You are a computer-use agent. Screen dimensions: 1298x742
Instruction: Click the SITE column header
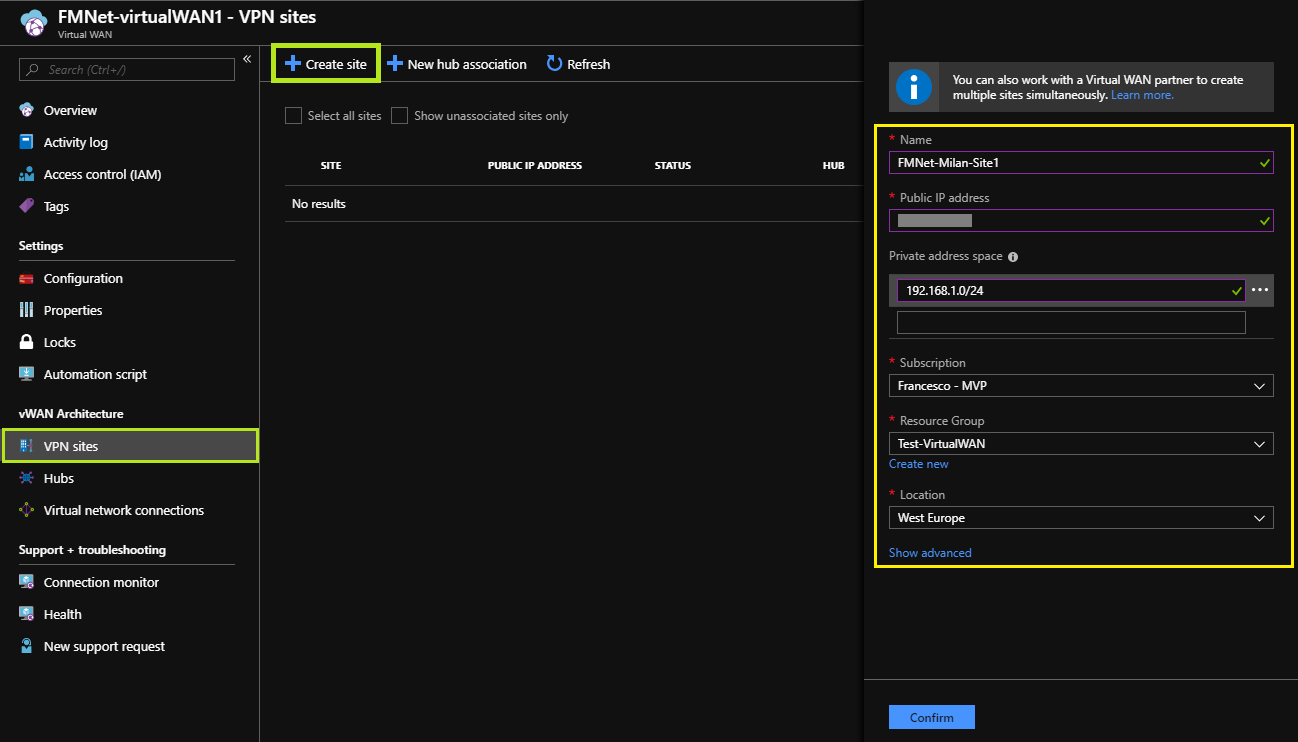(x=331, y=165)
